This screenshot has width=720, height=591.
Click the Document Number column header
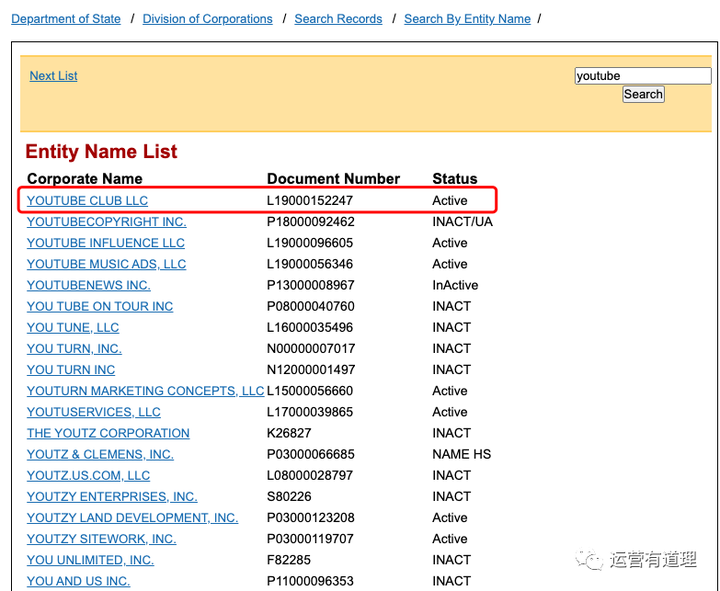coord(333,179)
